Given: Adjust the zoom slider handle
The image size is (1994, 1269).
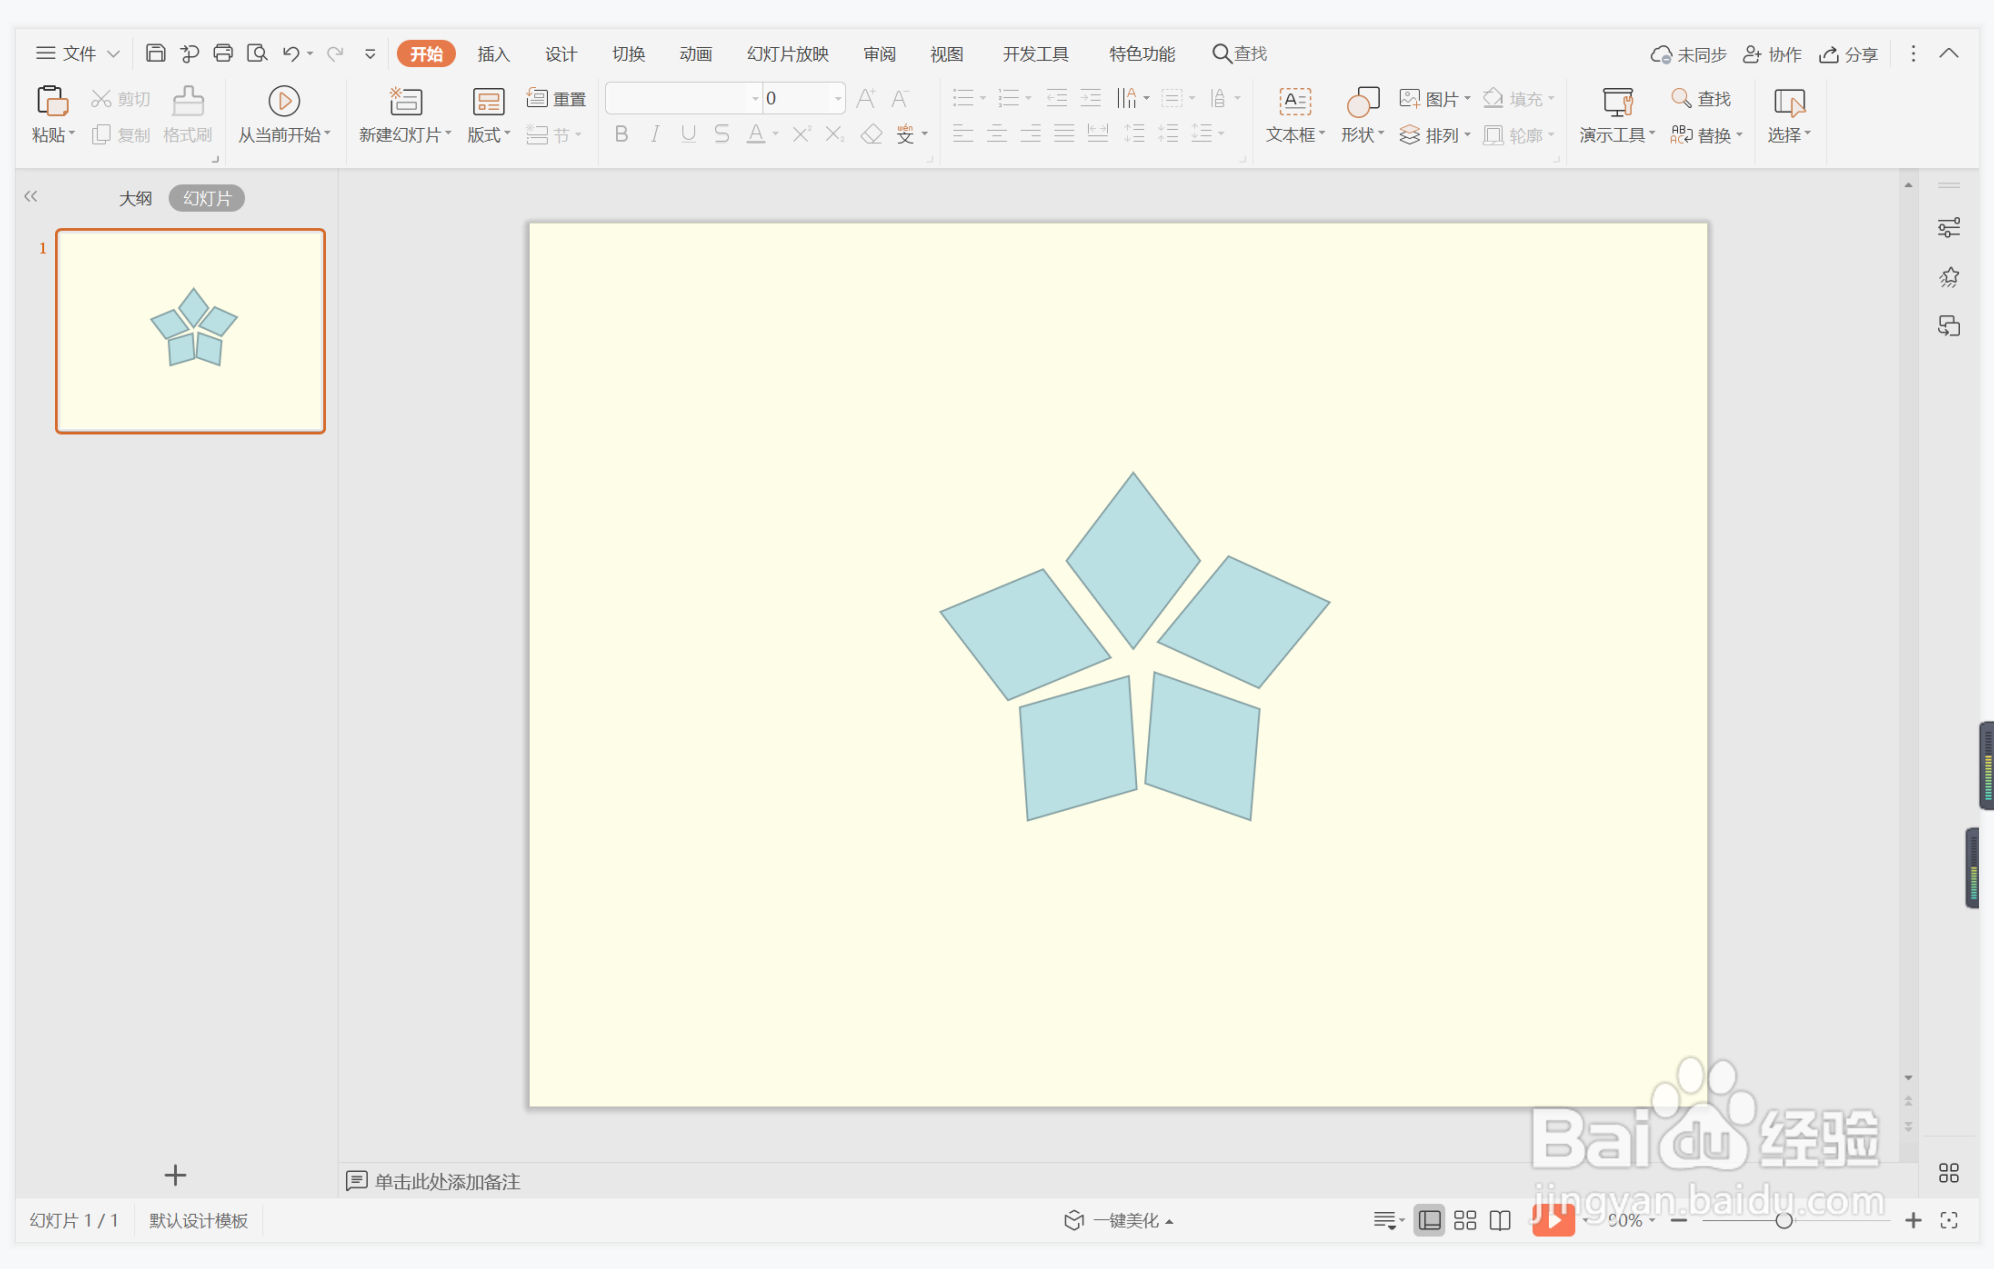Looking at the screenshot, I should pyautogui.click(x=1784, y=1220).
